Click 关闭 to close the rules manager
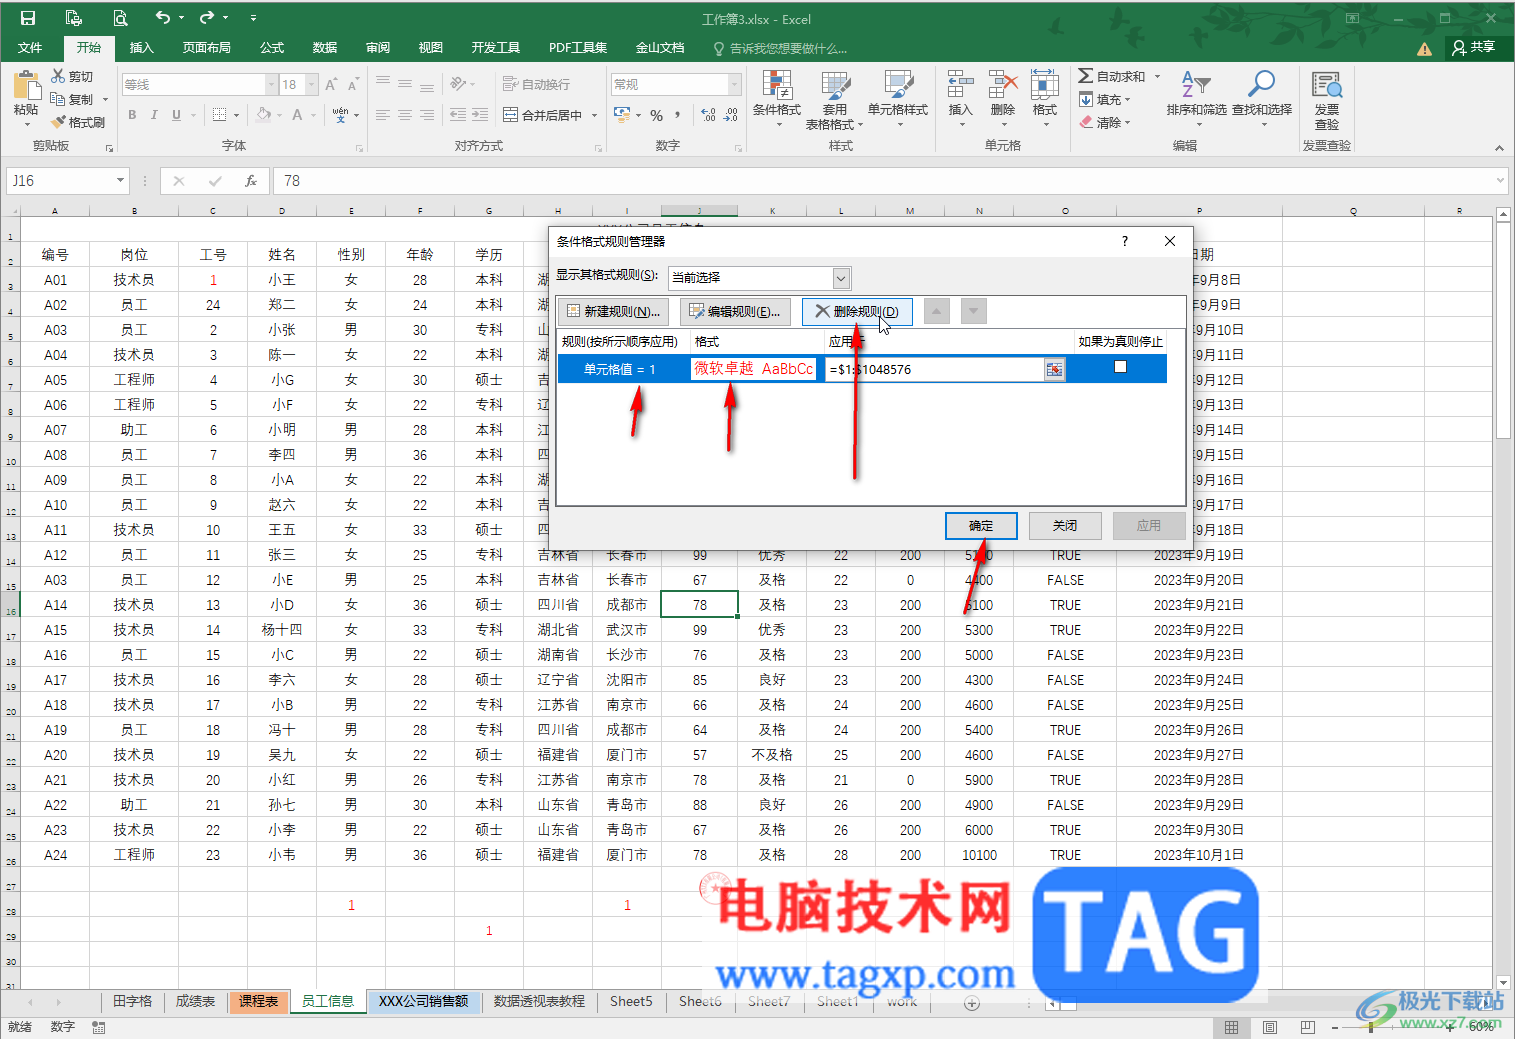This screenshot has height=1039, width=1515. point(1065,525)
